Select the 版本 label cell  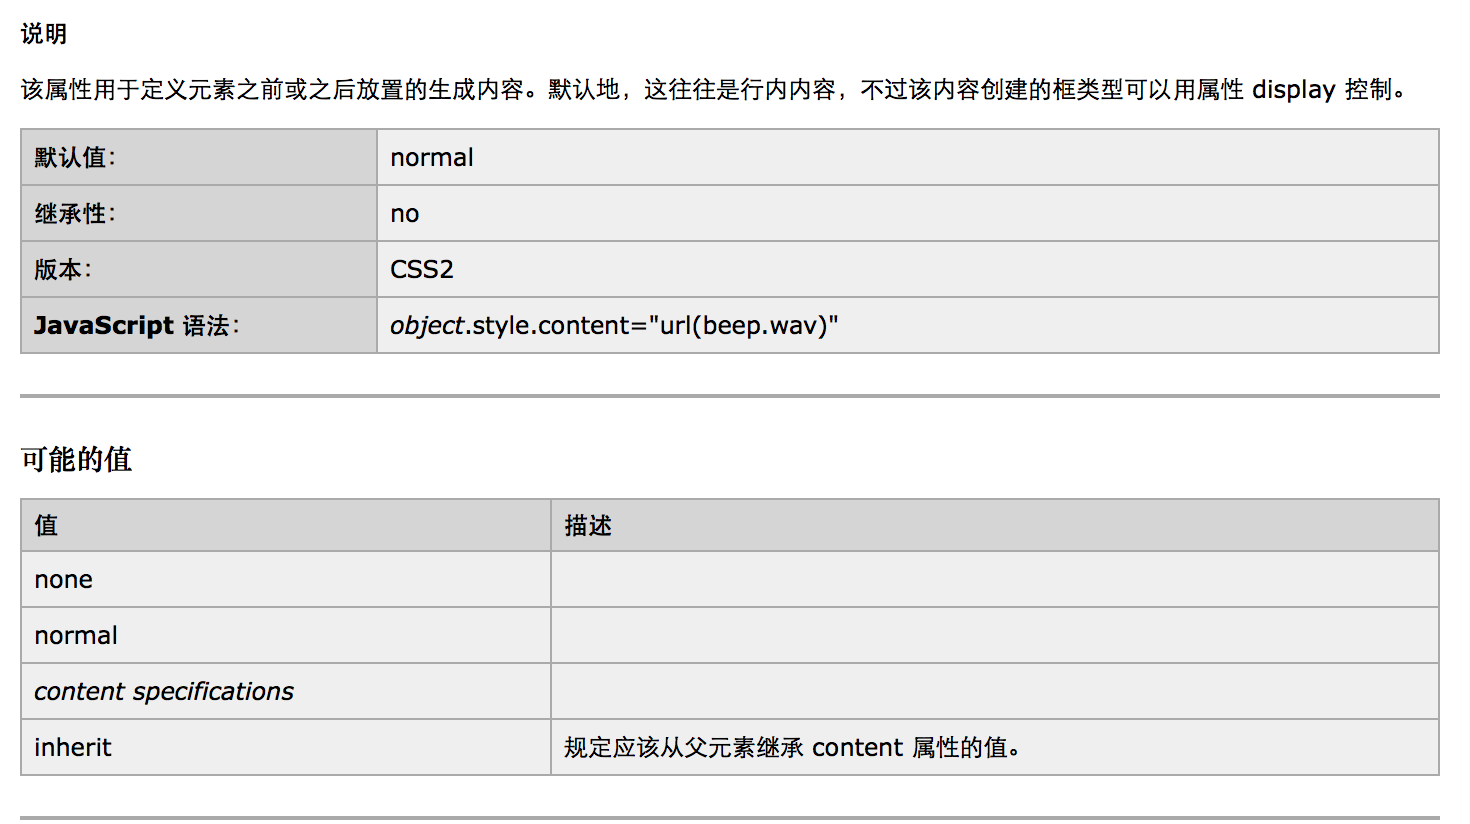199,269
